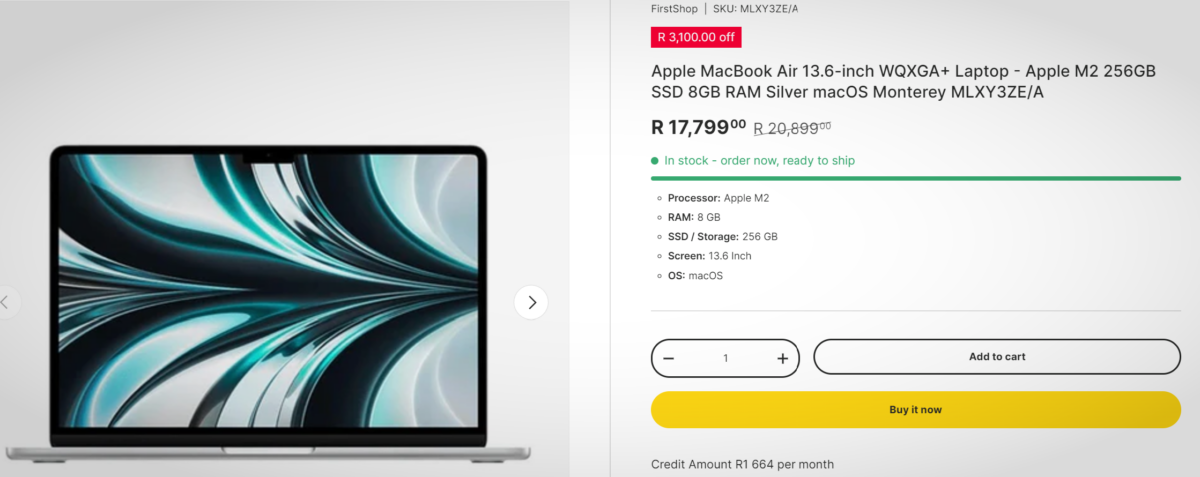Open the MacBook Air product image
The width and height of the screenshot is (1200, 477).
click(270, 300)
